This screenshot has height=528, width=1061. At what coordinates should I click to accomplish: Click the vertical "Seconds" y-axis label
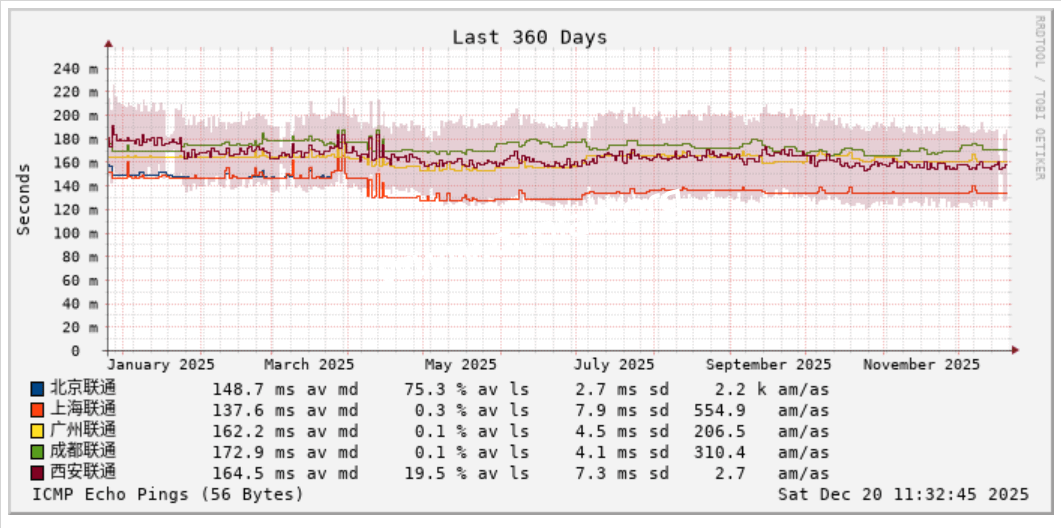click(24, 200)
